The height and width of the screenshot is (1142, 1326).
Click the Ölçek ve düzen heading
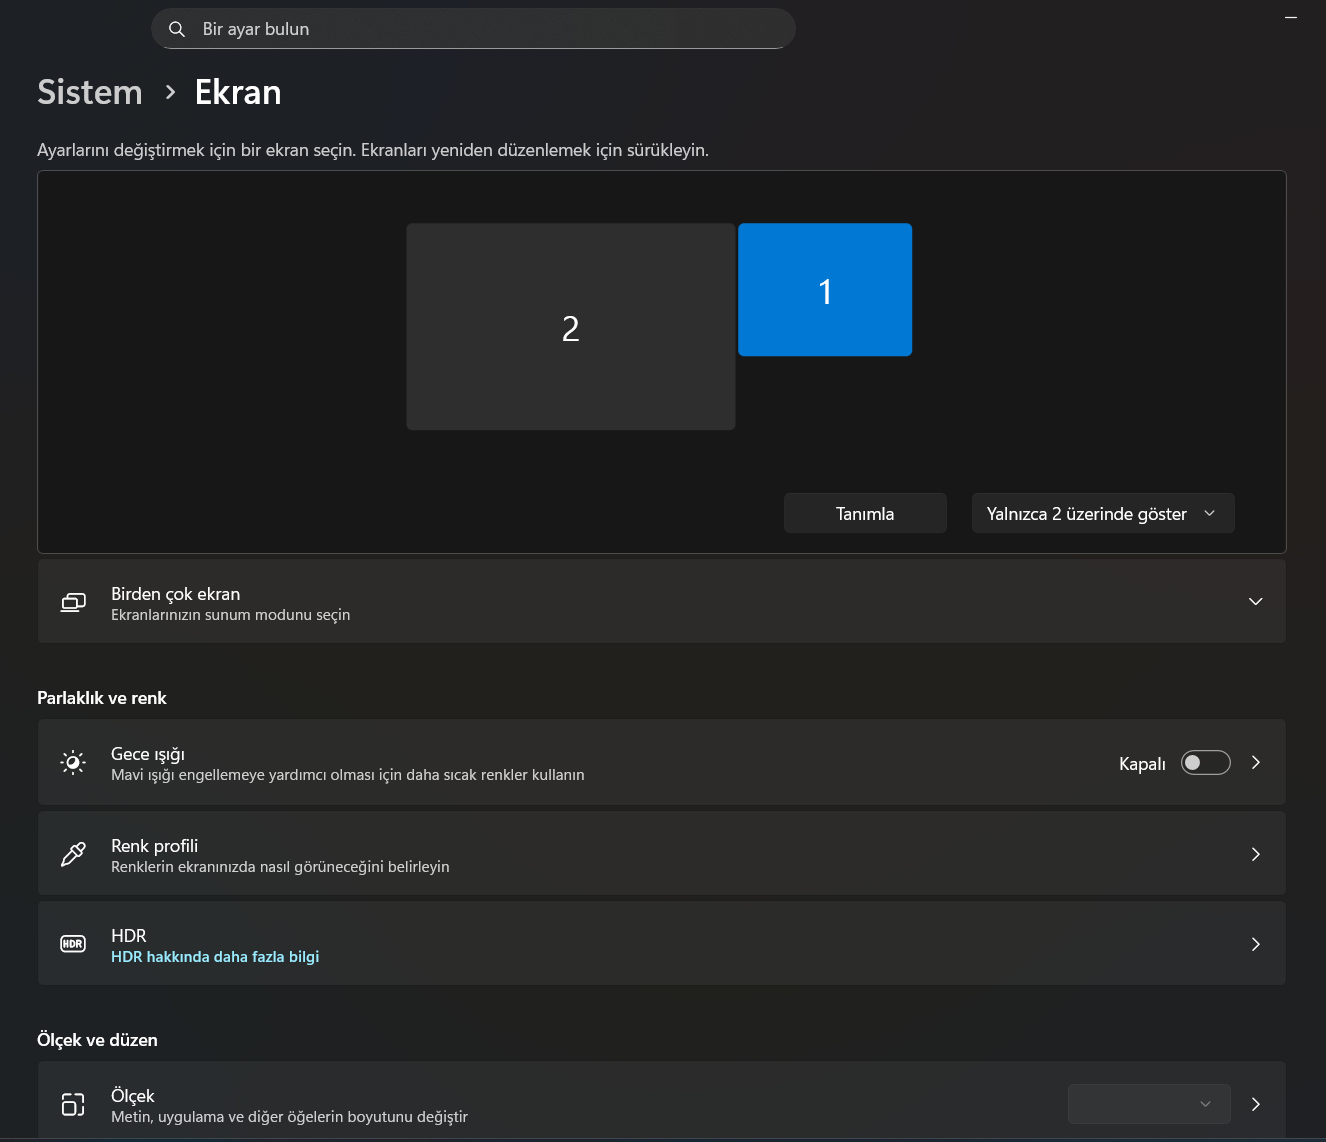tap(97, 1040)
